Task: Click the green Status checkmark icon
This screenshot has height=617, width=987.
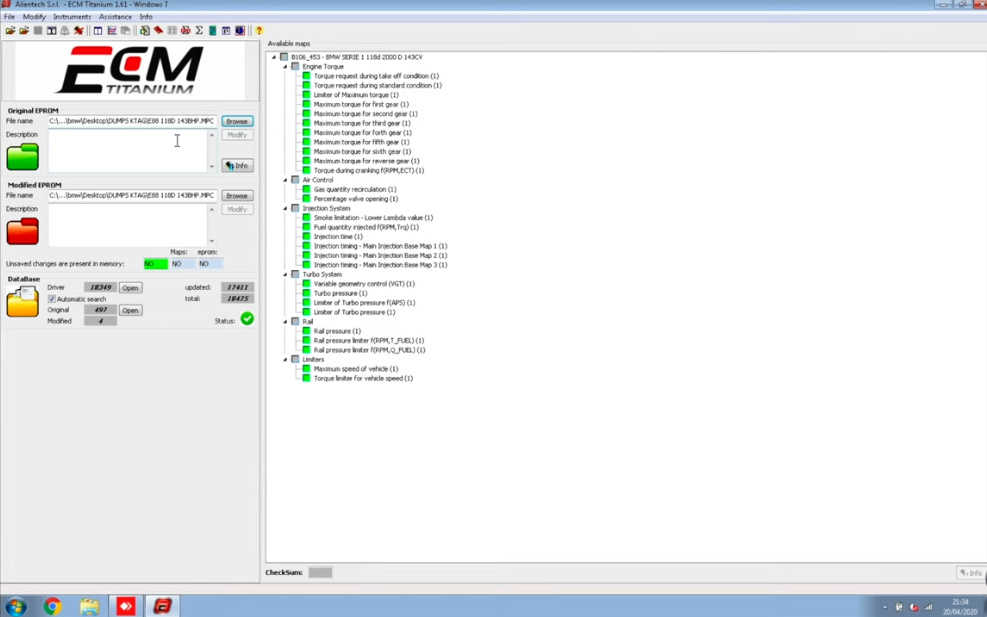Action: (x=247, y=319)
